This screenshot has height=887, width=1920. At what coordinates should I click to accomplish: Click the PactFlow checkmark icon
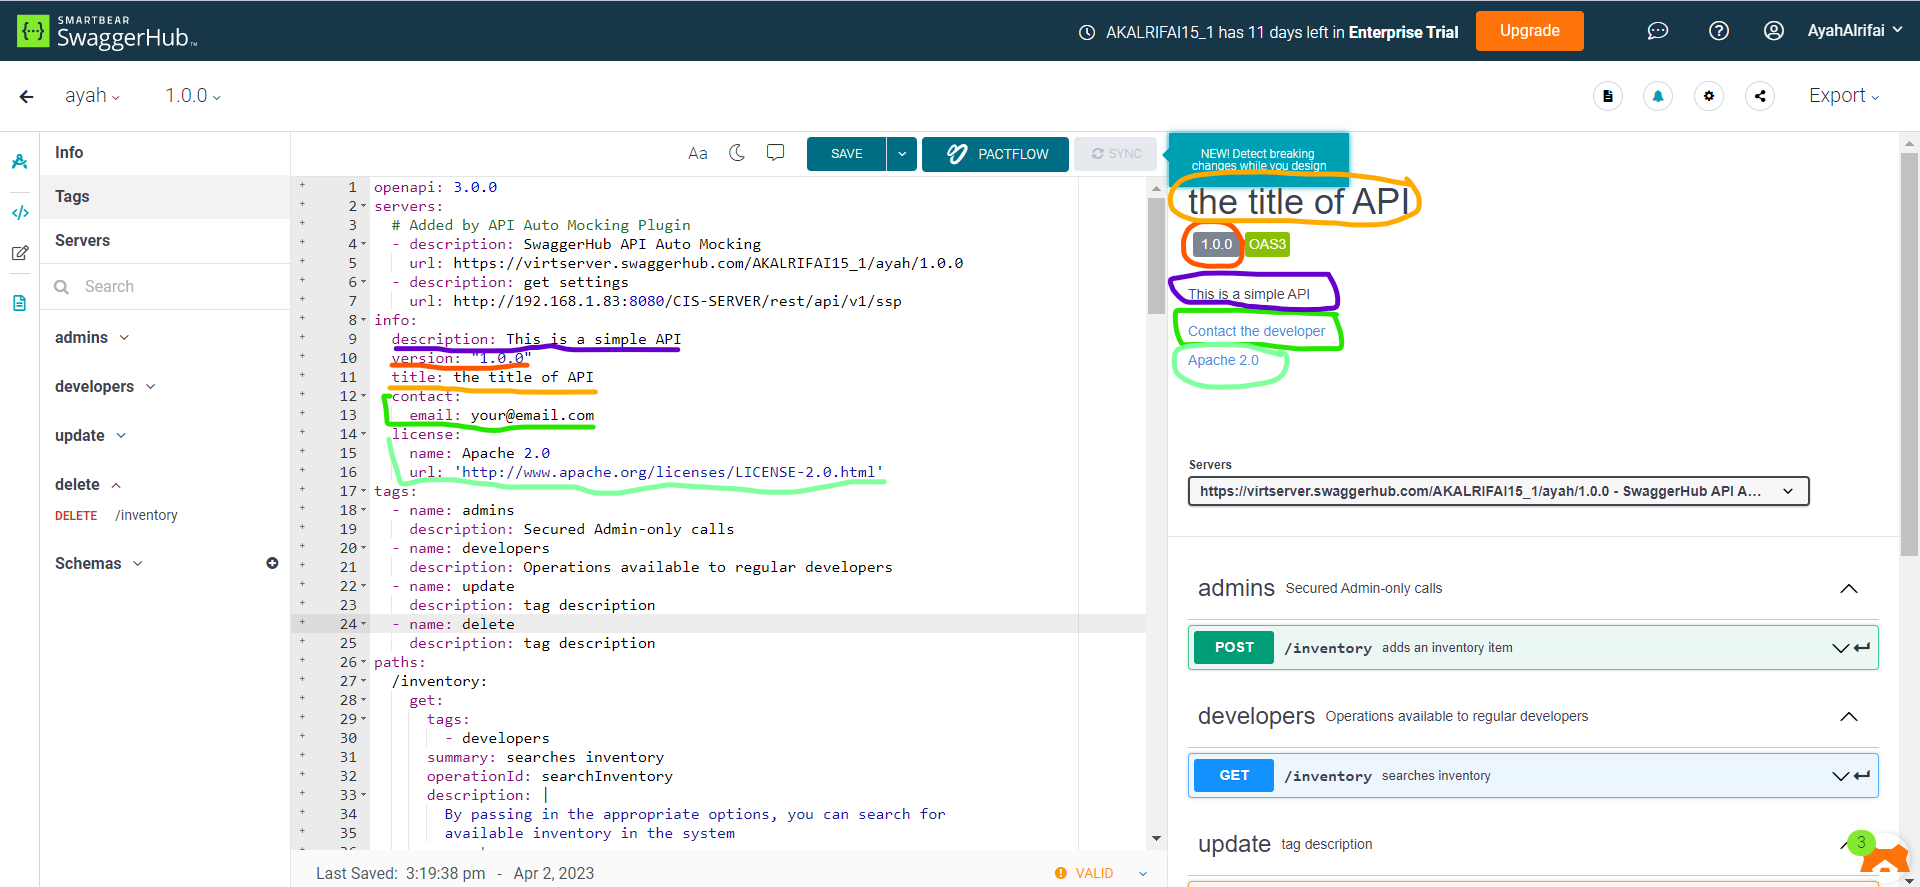click(957, 154)
